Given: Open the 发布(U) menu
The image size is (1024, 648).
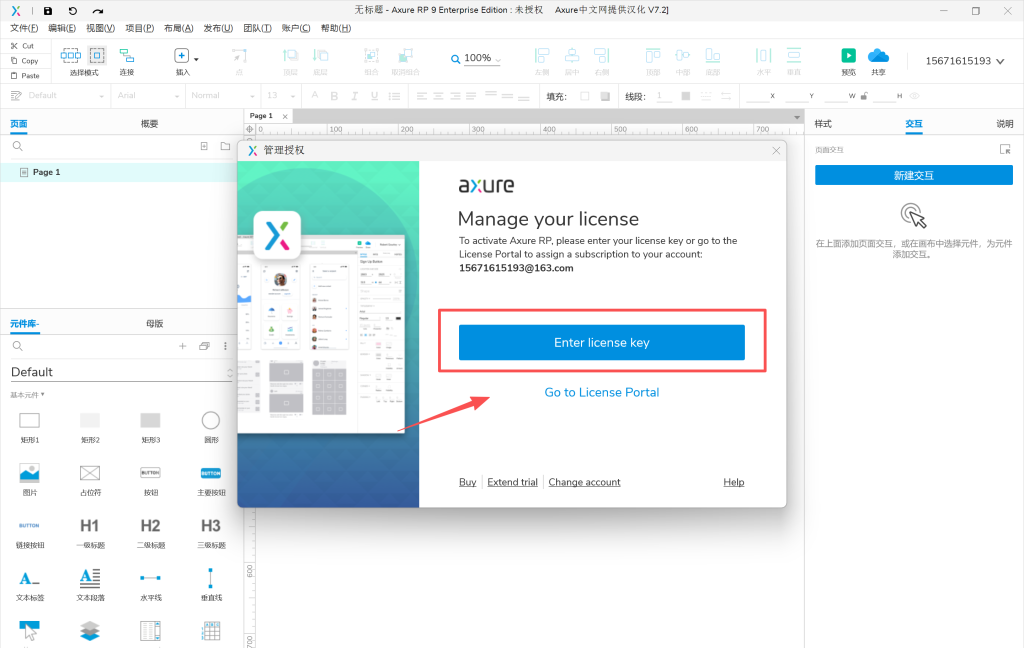Looking at the screenshot, I should coord(218,28).
